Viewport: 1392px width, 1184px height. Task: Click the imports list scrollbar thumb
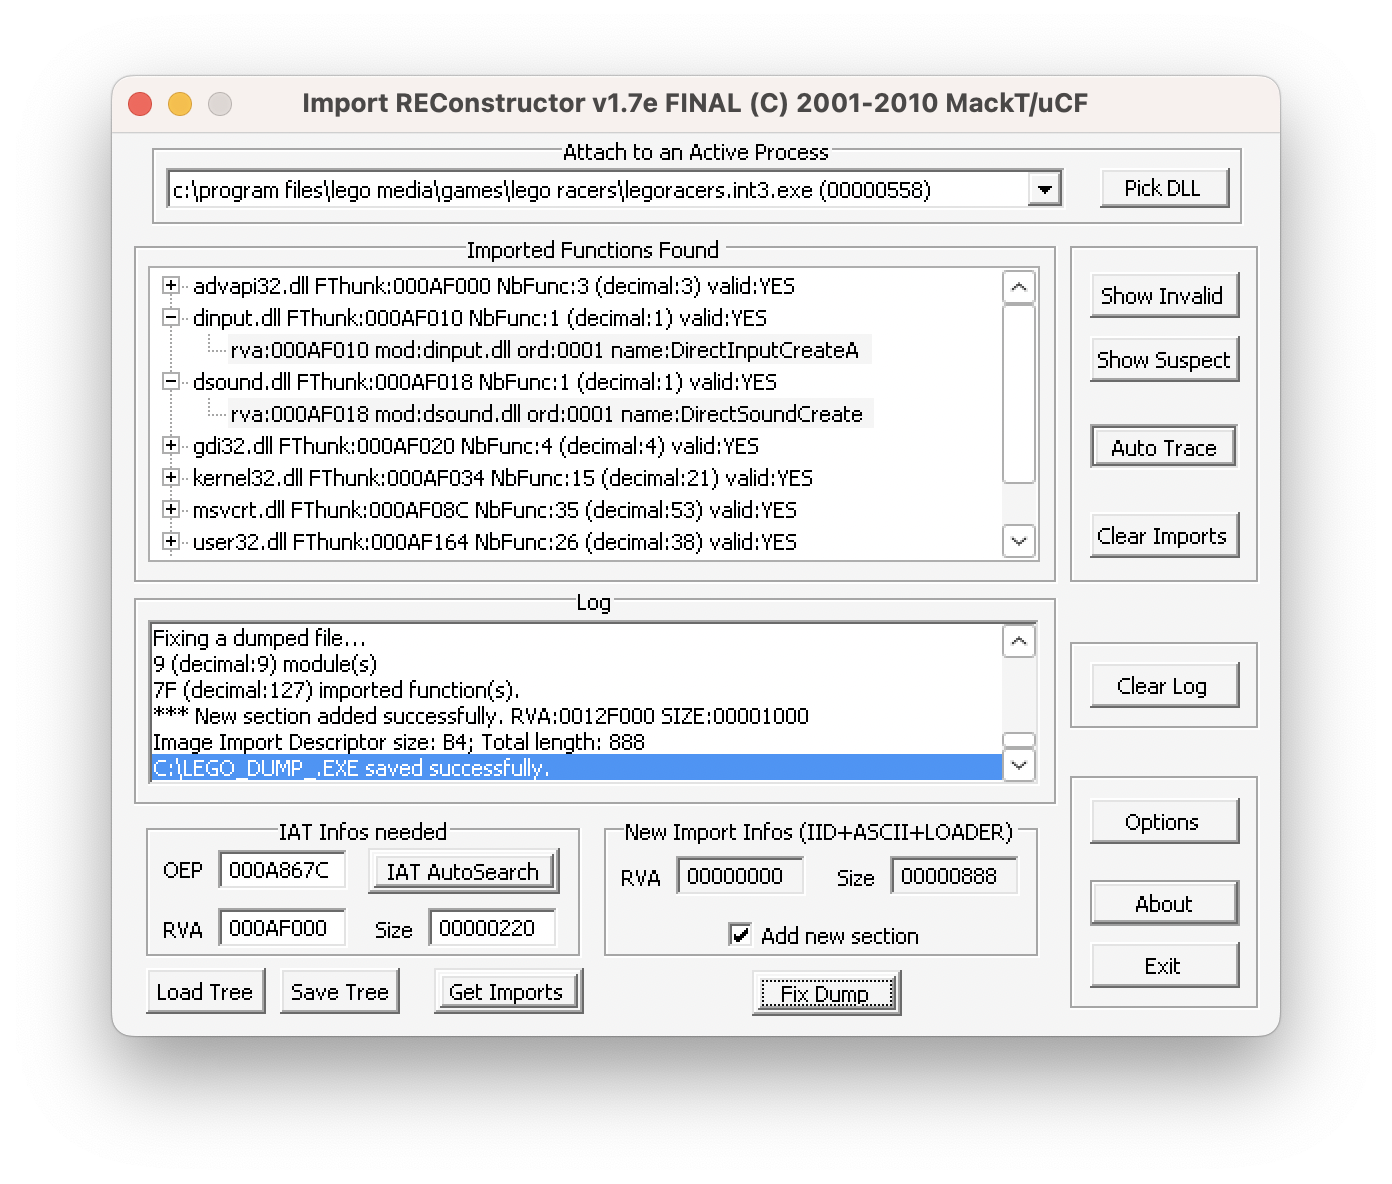tap(1018, 394)
